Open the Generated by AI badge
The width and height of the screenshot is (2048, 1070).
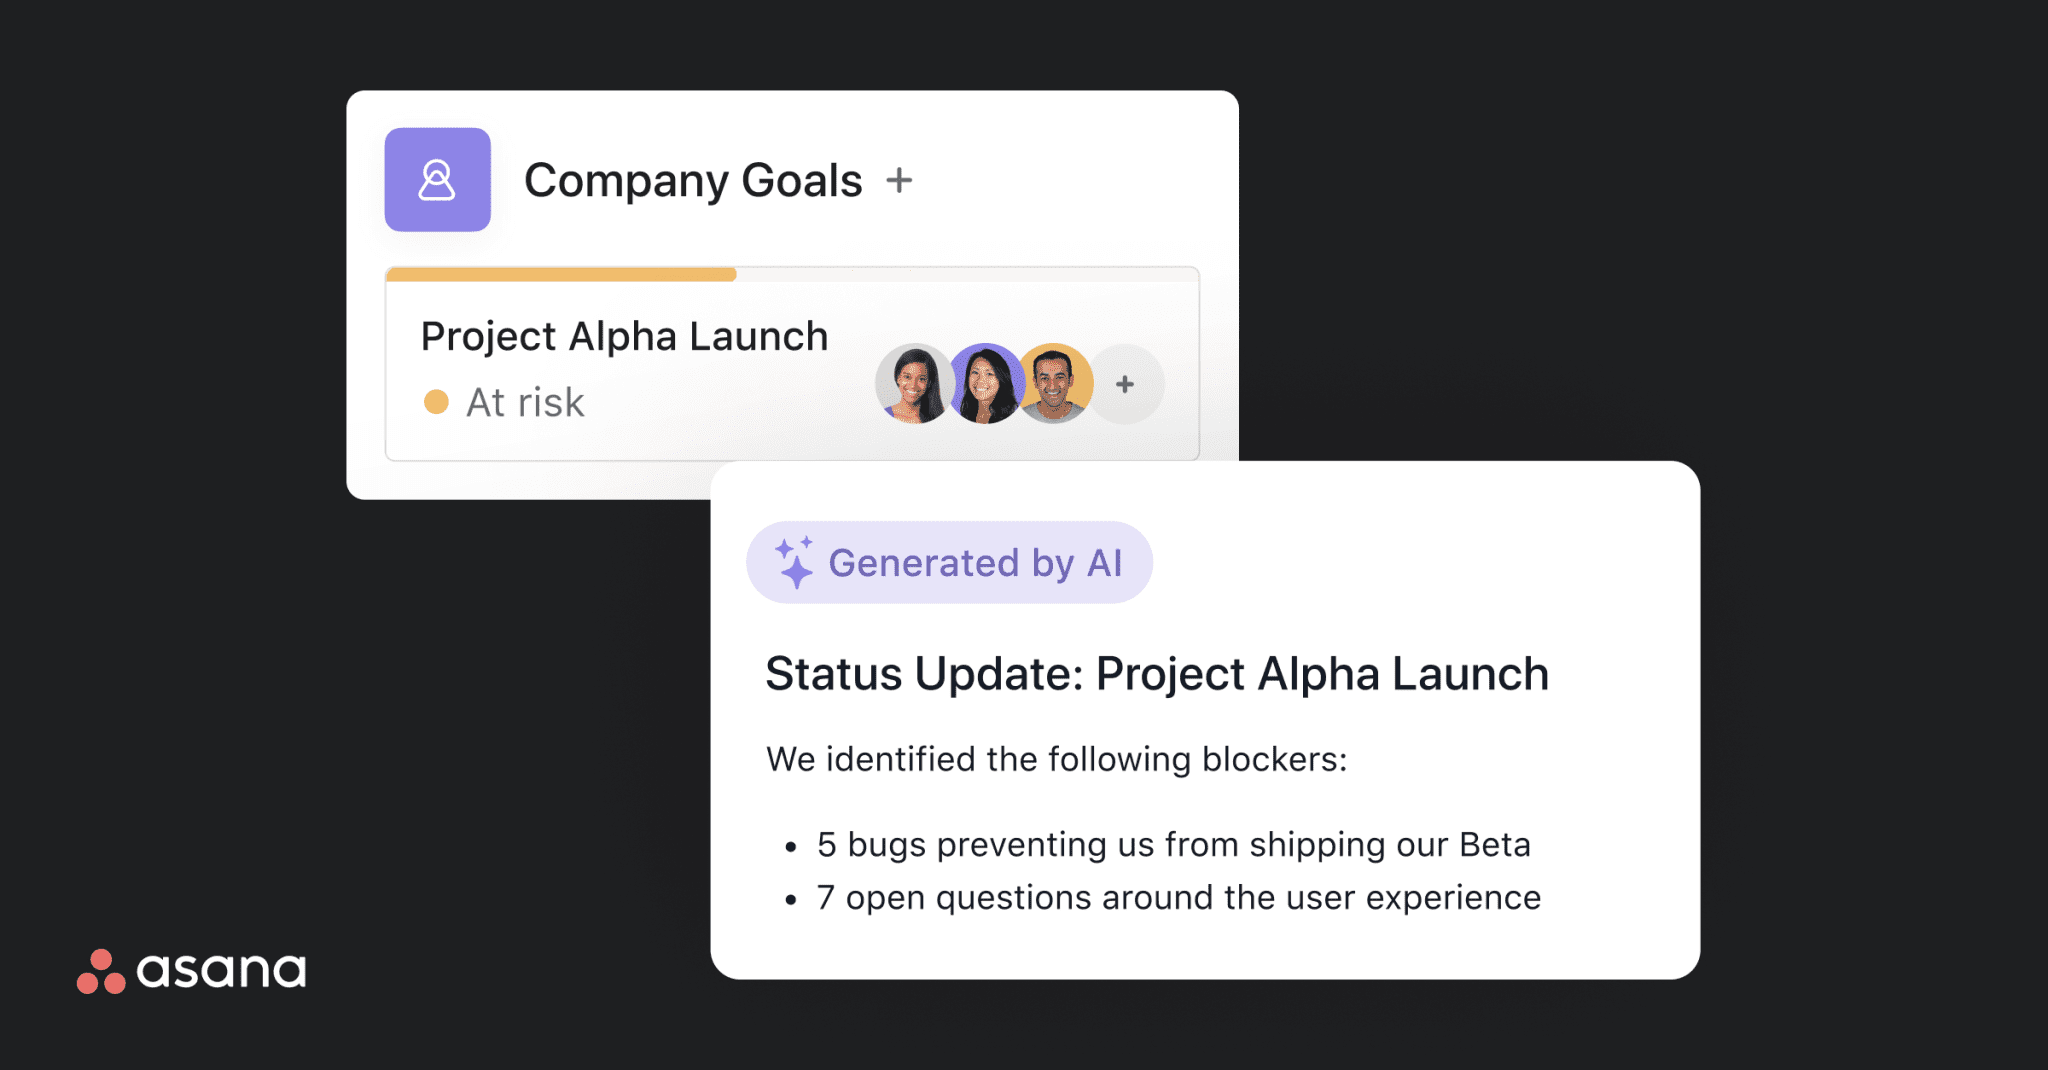coord(948,562)
